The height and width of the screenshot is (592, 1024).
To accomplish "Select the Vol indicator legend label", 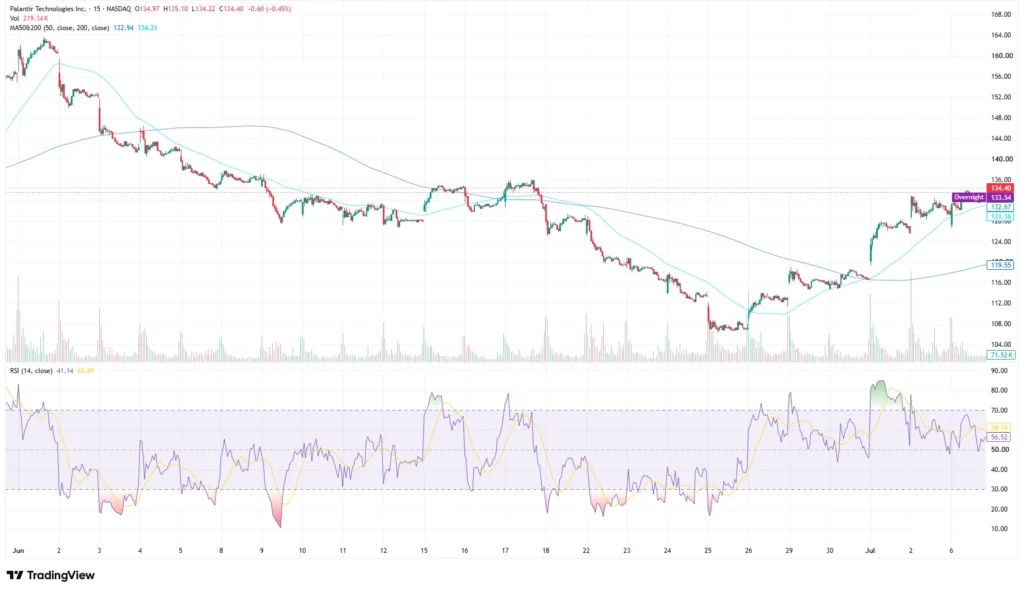I will click(14, 18).
